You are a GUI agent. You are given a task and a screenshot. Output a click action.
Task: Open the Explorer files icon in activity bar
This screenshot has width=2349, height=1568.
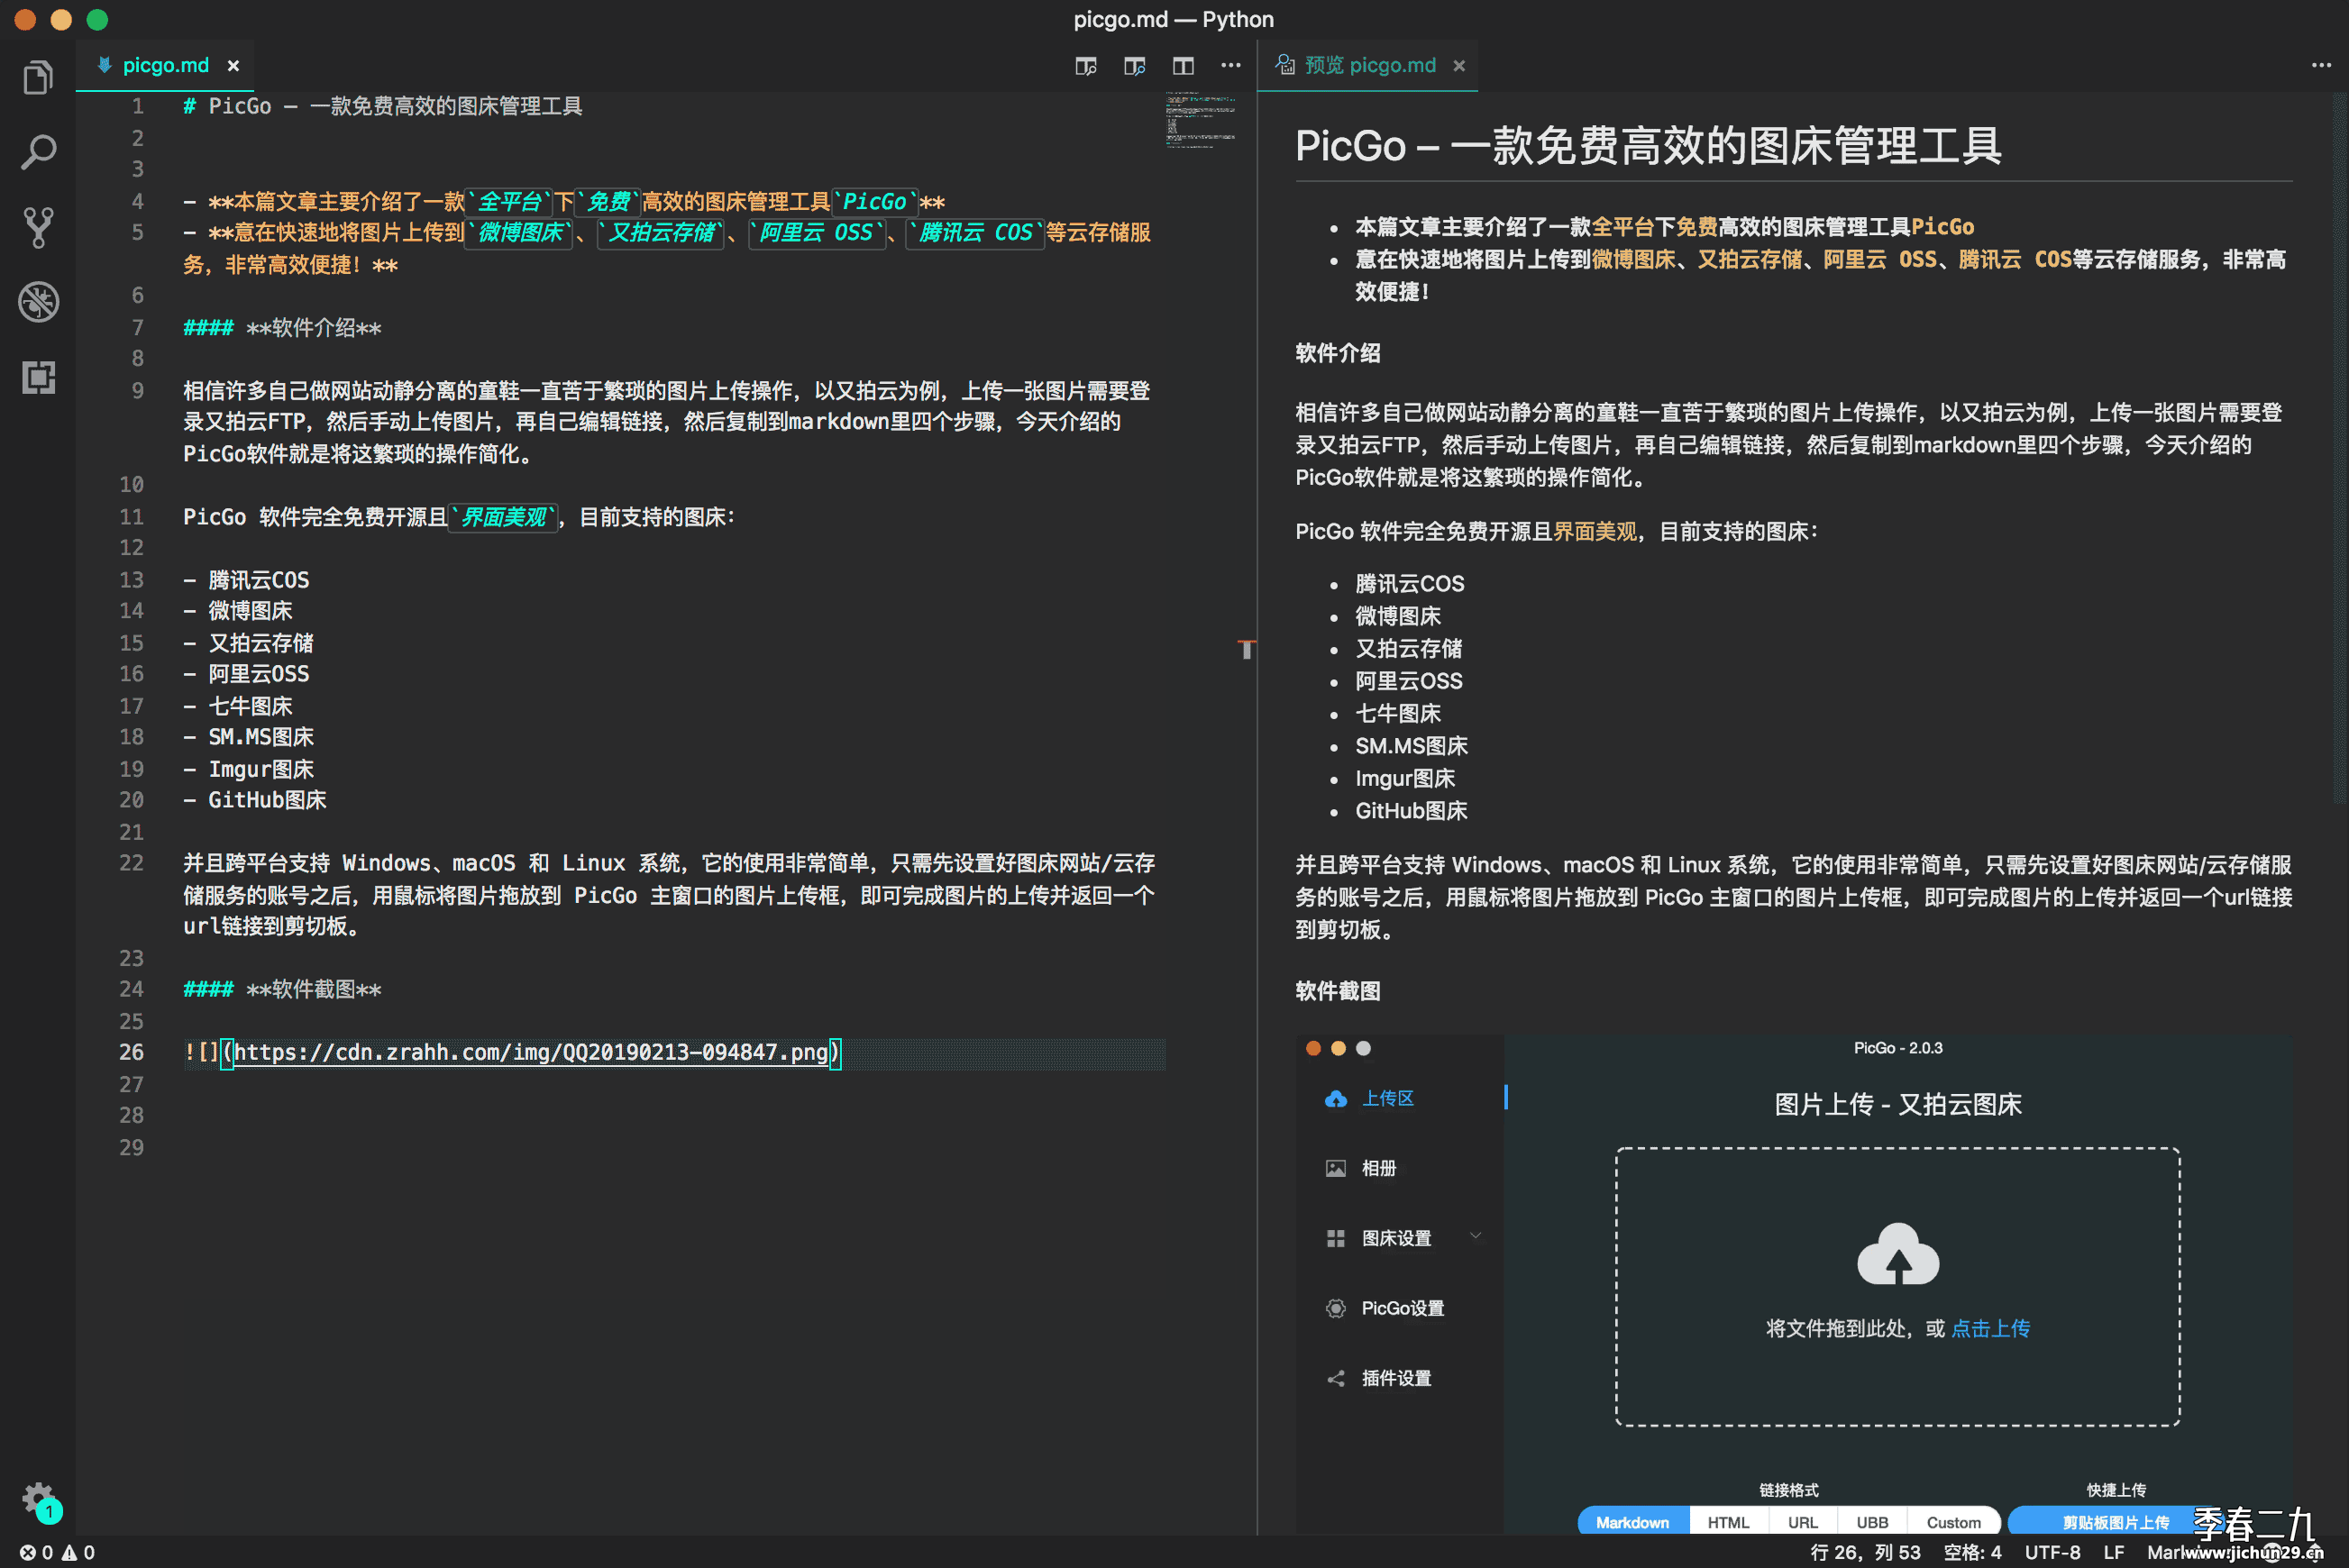[x=38, y=78]
